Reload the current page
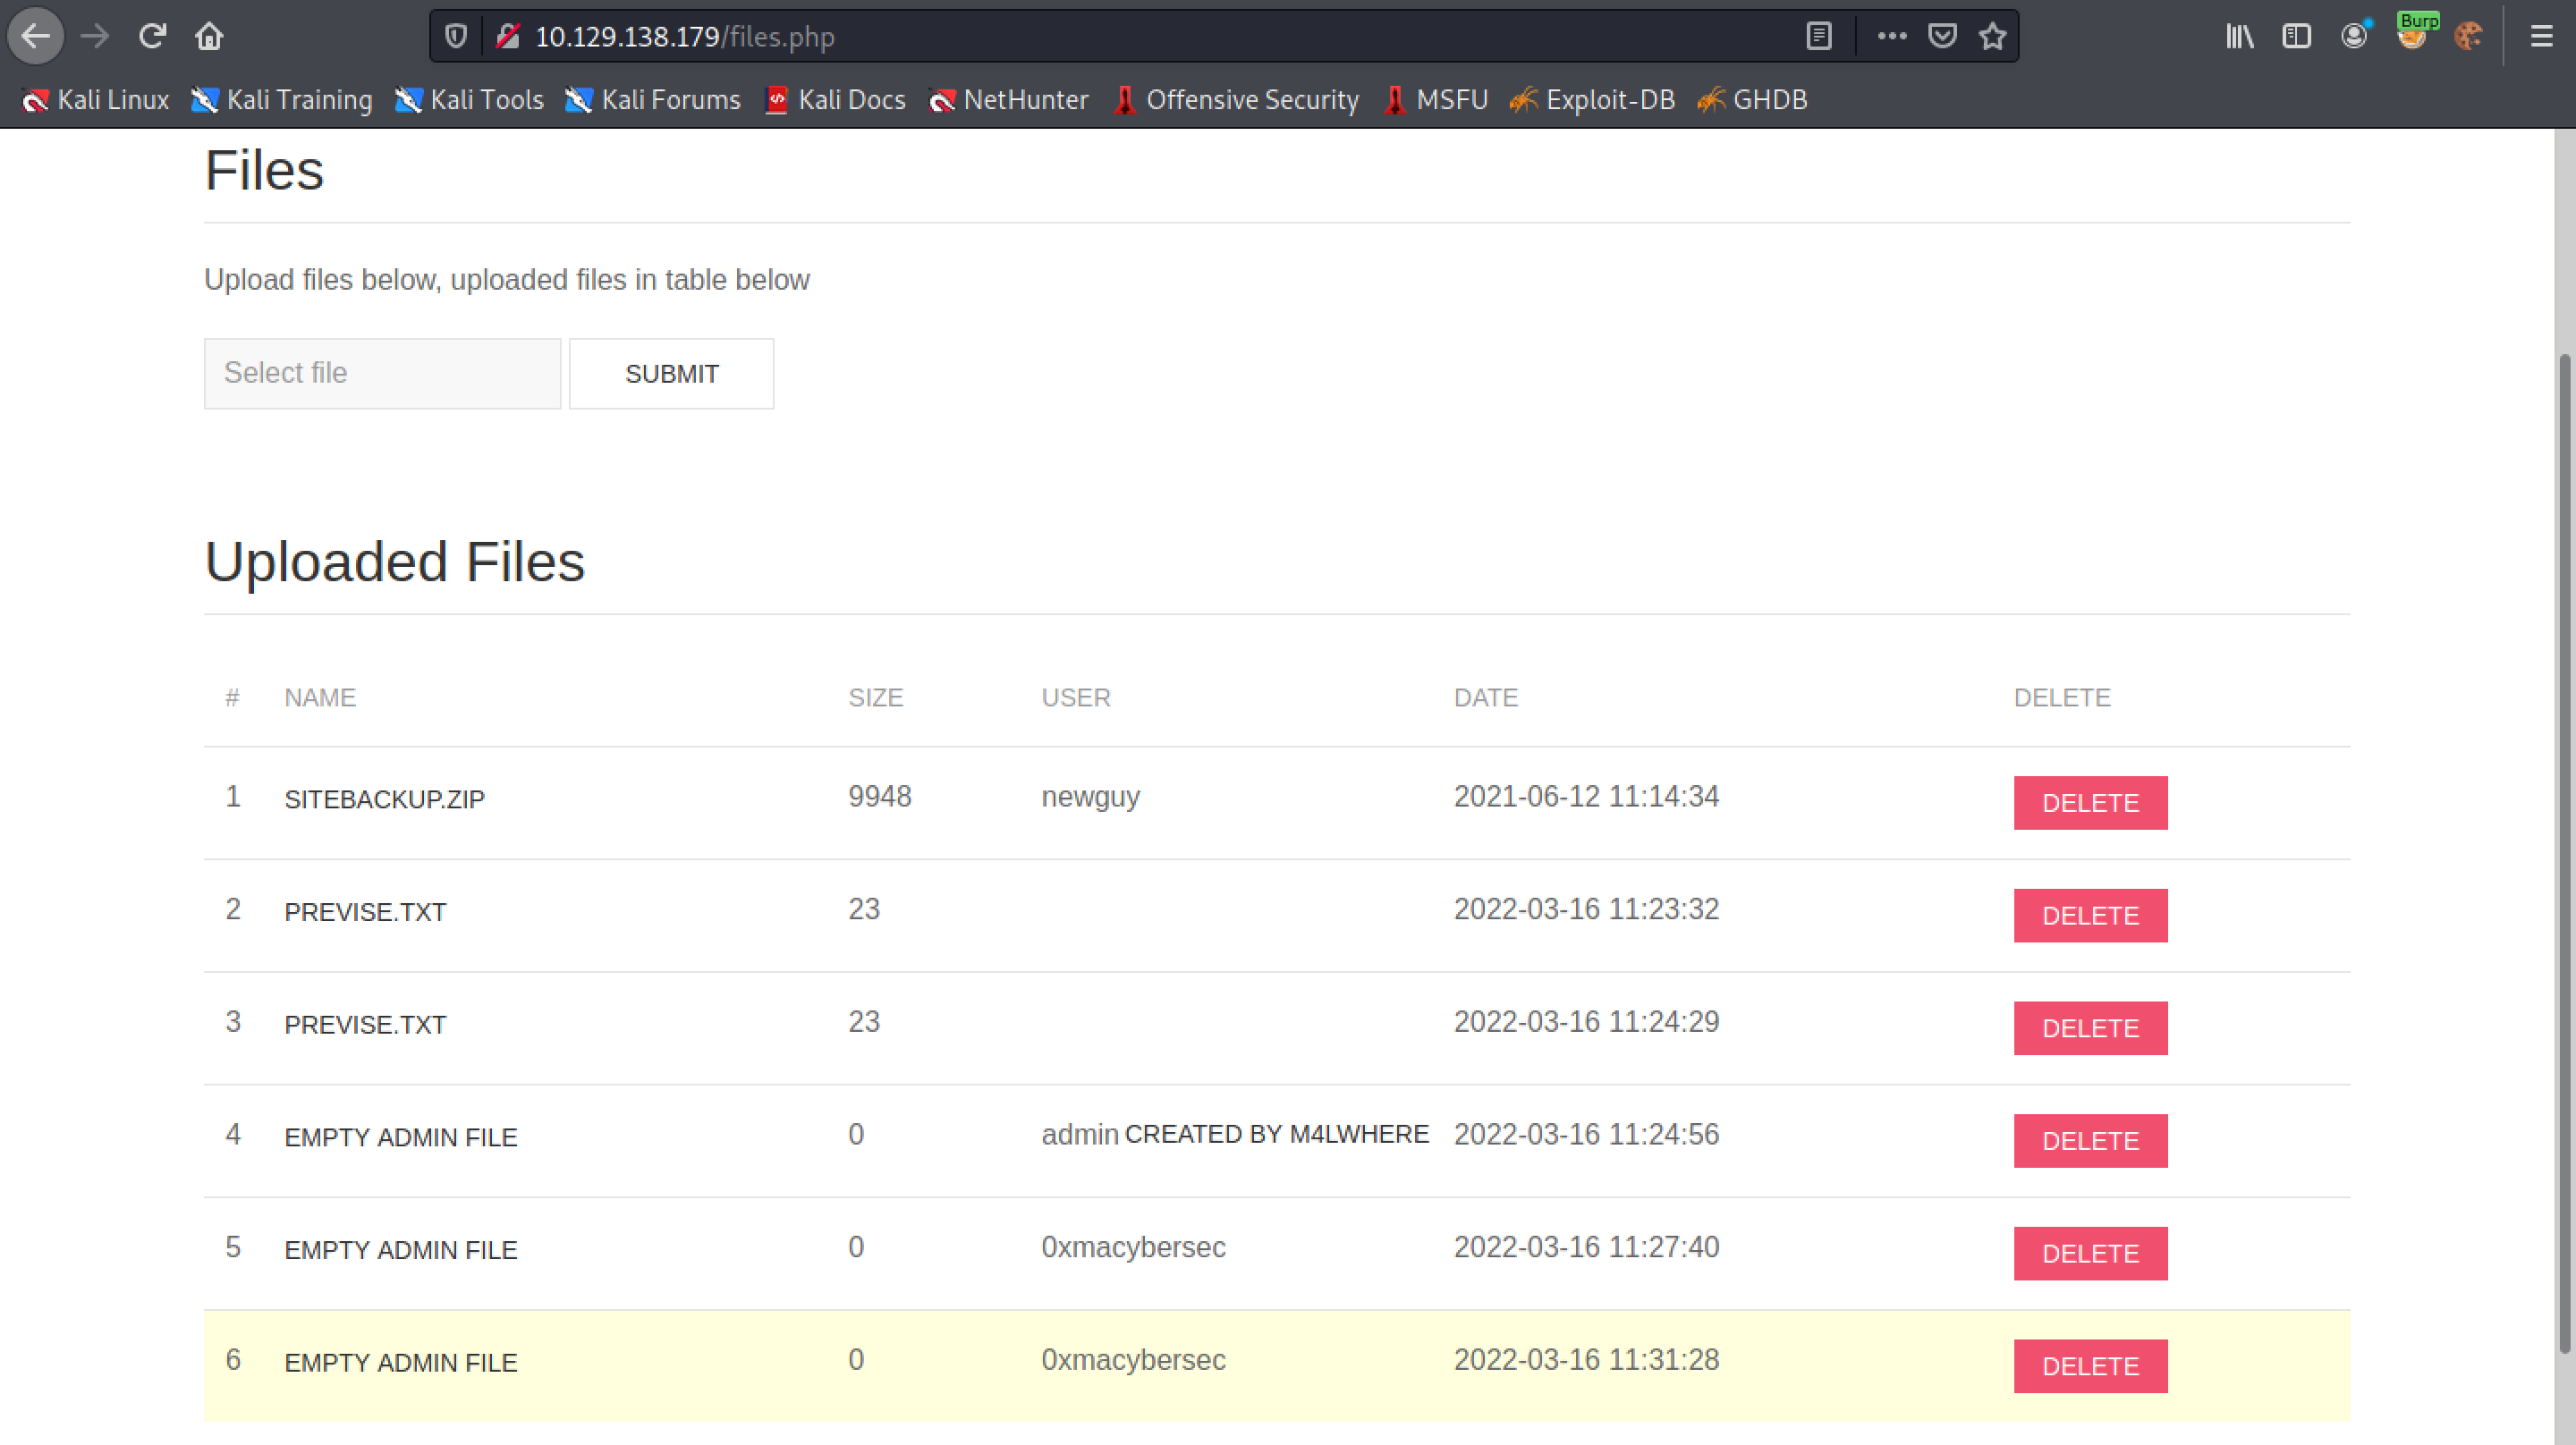This screenshot has height=1445, width=2576. (152, 37)
